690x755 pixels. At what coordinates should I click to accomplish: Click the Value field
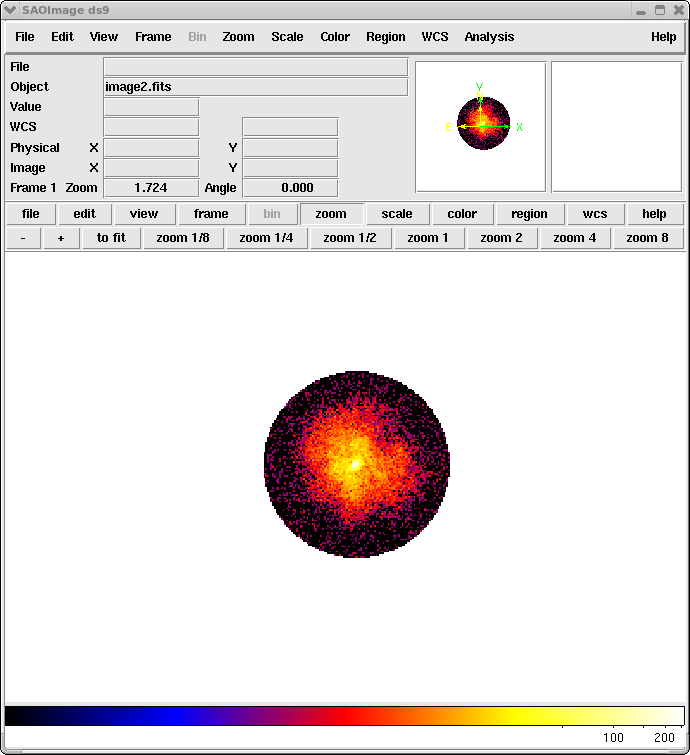(x=151, y=107)
